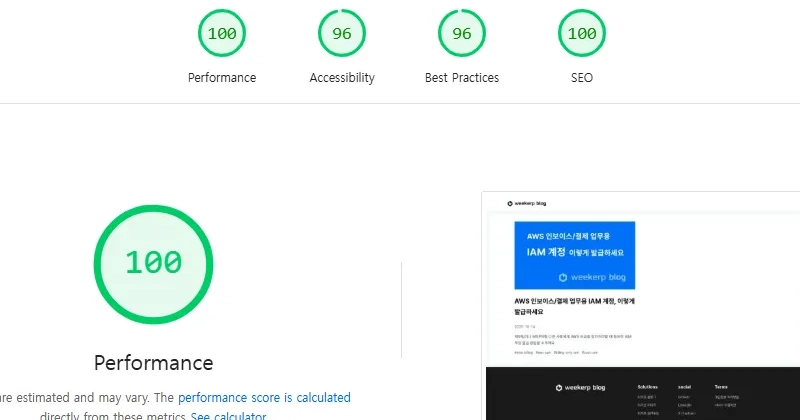Go to the SEO 100 score gauge
800x420 pixels.
coord(582,33)
